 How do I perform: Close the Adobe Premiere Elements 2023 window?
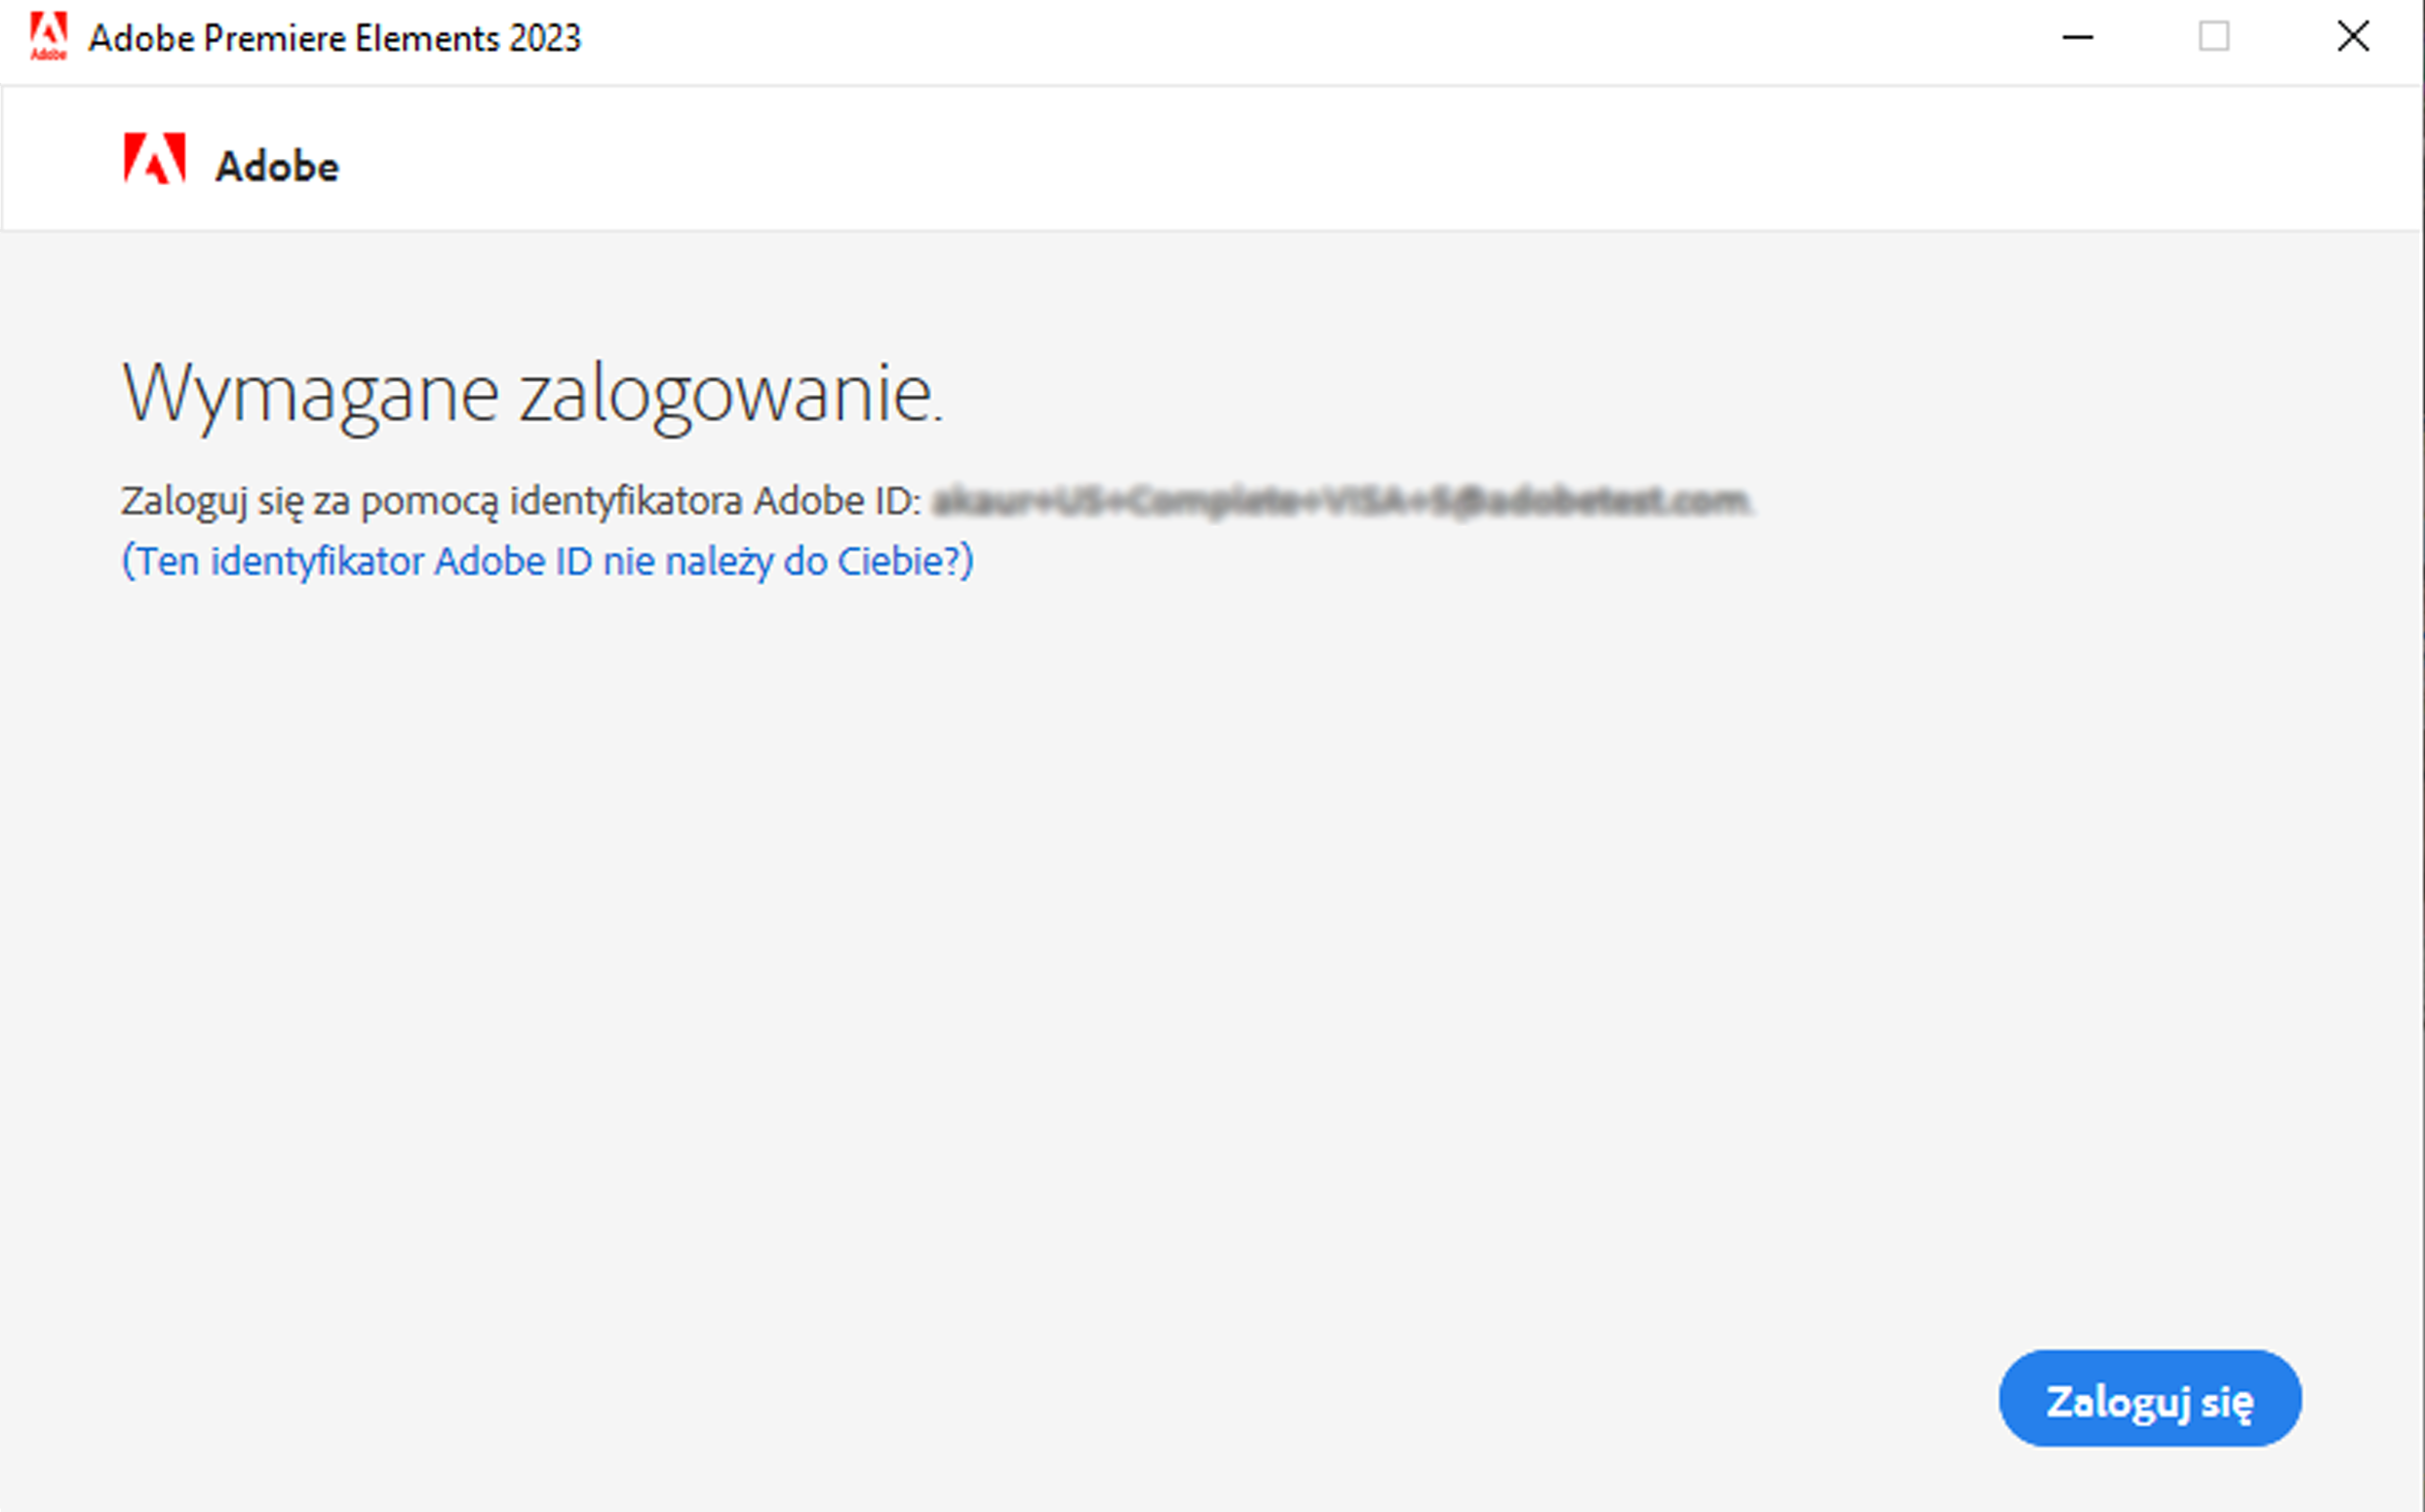(2352, 38)
